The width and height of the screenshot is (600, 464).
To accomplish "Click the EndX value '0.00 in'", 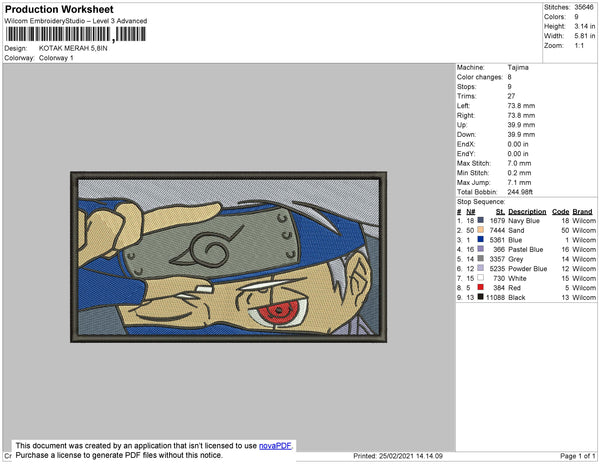I will (518, 144).
